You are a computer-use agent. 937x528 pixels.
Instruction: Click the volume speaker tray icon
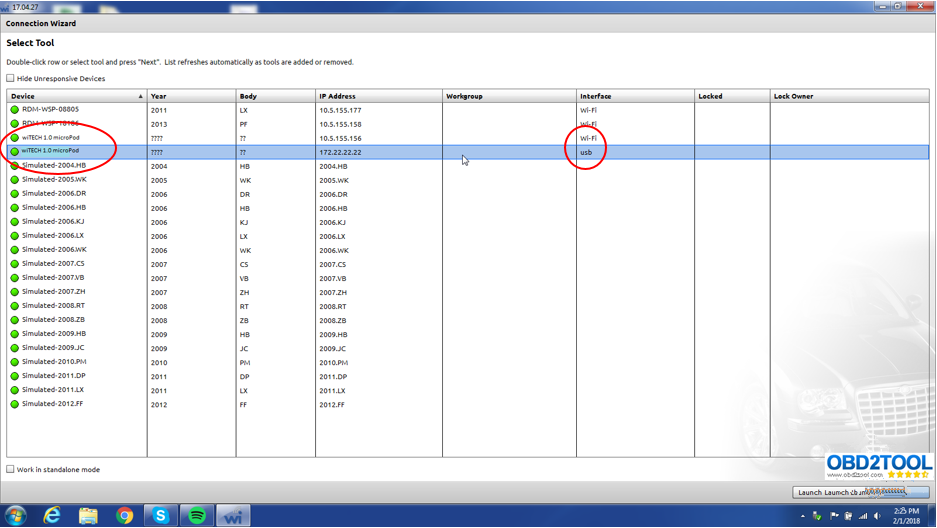[877, 516]
